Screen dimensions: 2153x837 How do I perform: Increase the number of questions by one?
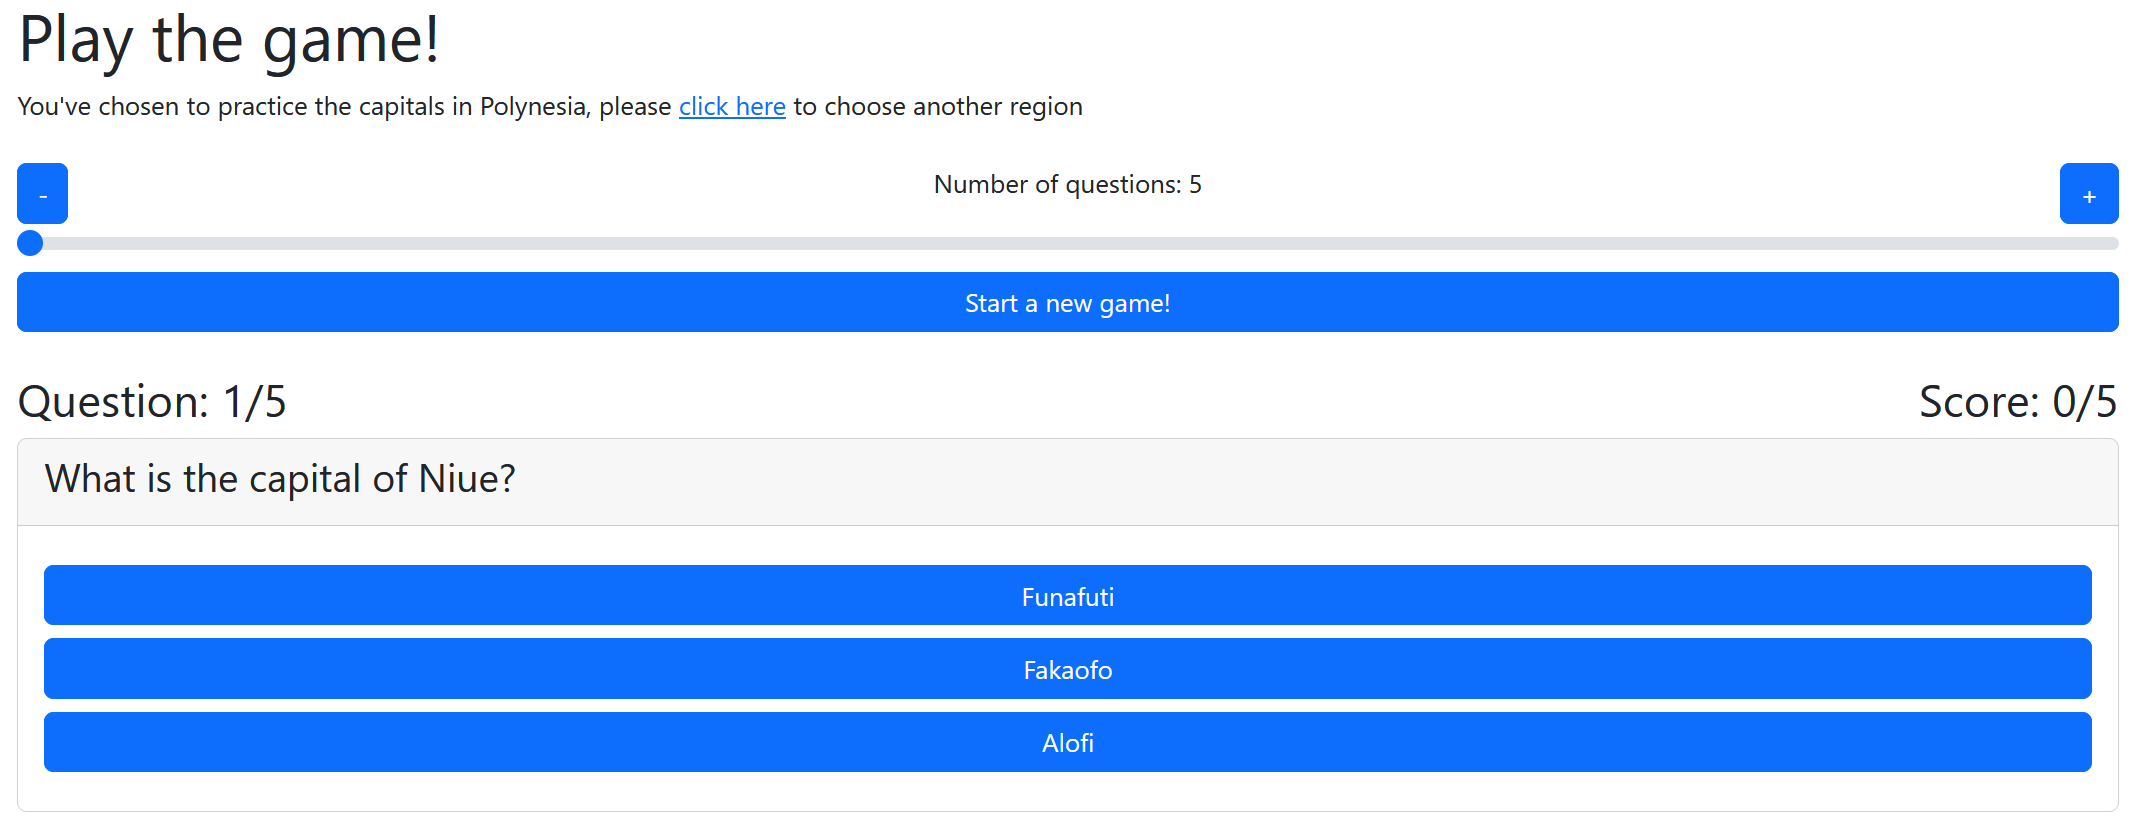(2088, 194)
